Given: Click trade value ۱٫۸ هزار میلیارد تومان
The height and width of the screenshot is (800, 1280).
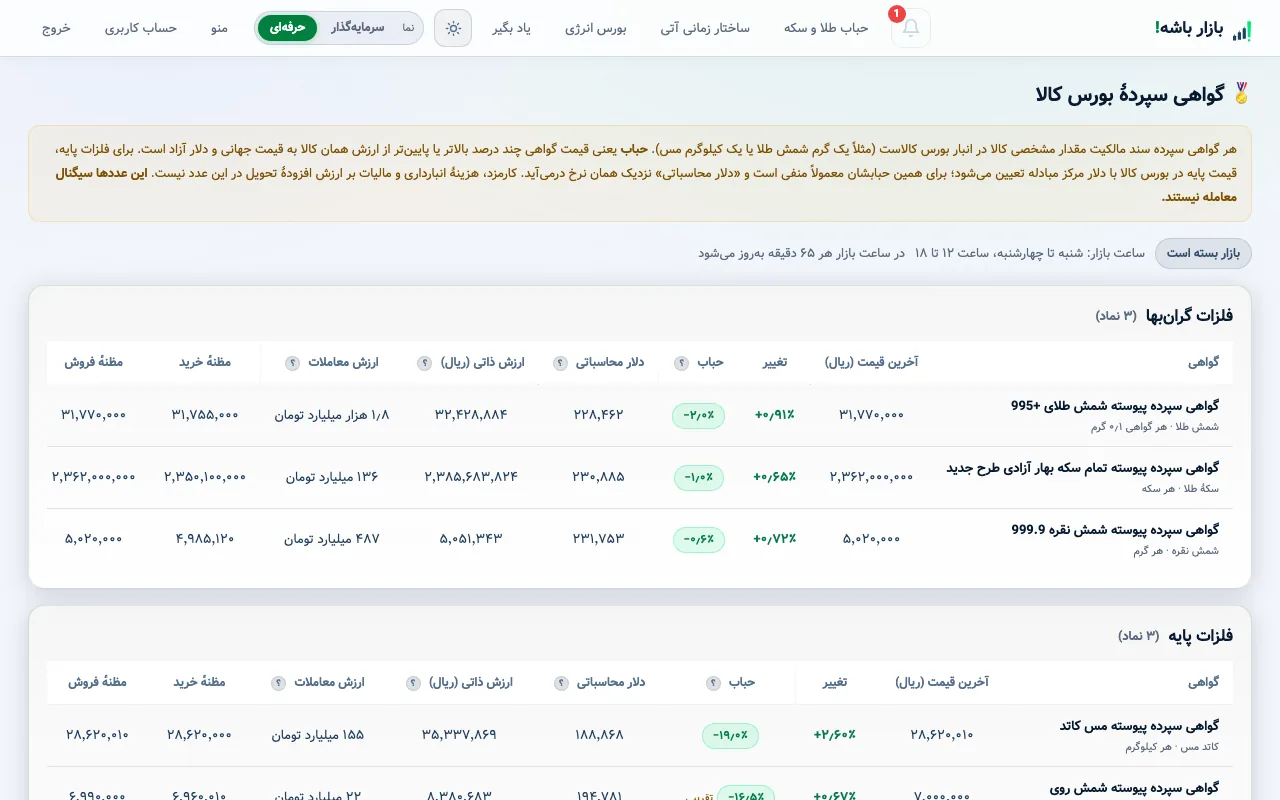Looking at the screenshot, I should pyautogui.click(x=332, y=415).
